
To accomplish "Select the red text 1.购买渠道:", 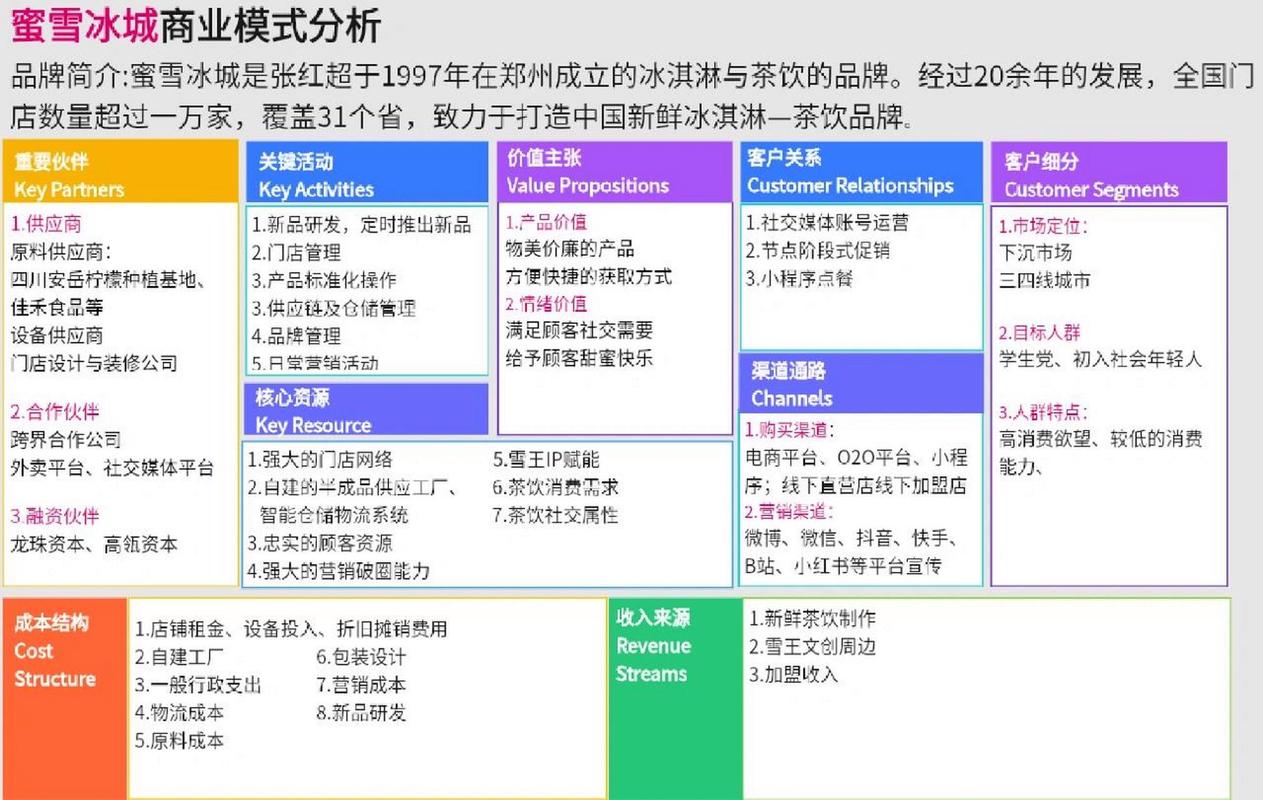I will tap(789, 430).
